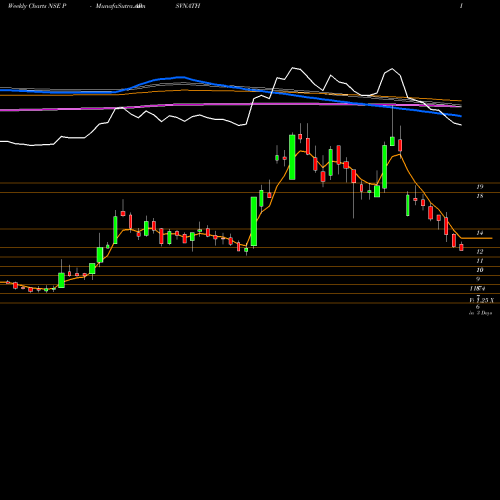The width and height of the screenshot is (500, 500).
Task: Click price axis label 9
Action: (478, 279)
